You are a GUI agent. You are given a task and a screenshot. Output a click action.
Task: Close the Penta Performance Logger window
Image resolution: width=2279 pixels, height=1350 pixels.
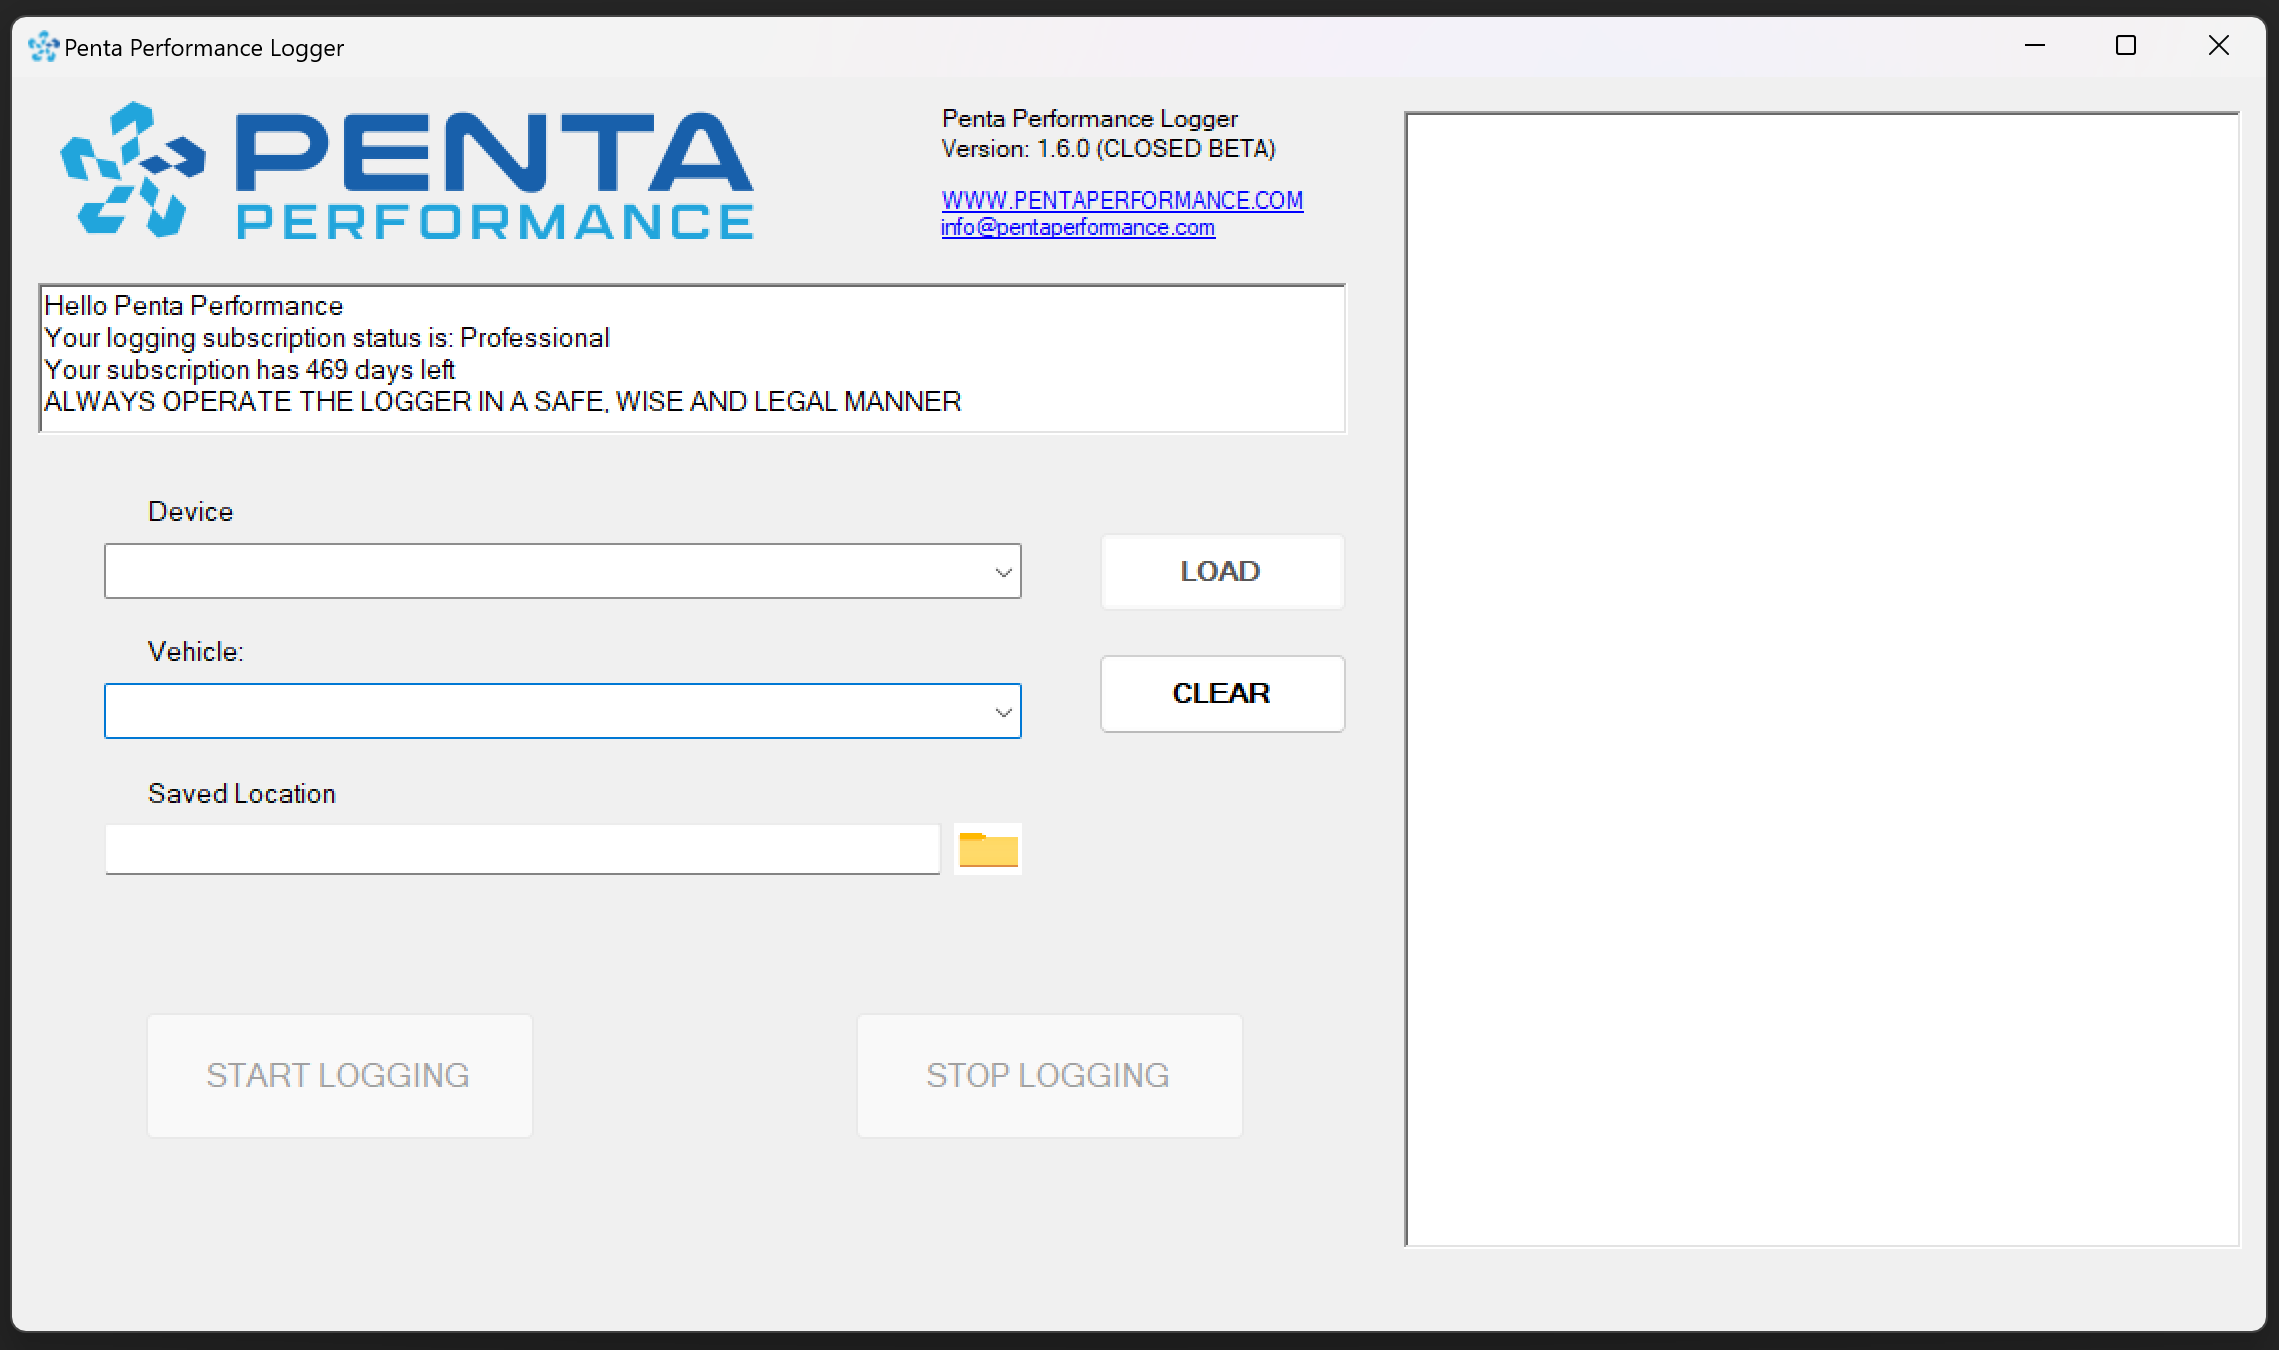[x=2218, y=46]
